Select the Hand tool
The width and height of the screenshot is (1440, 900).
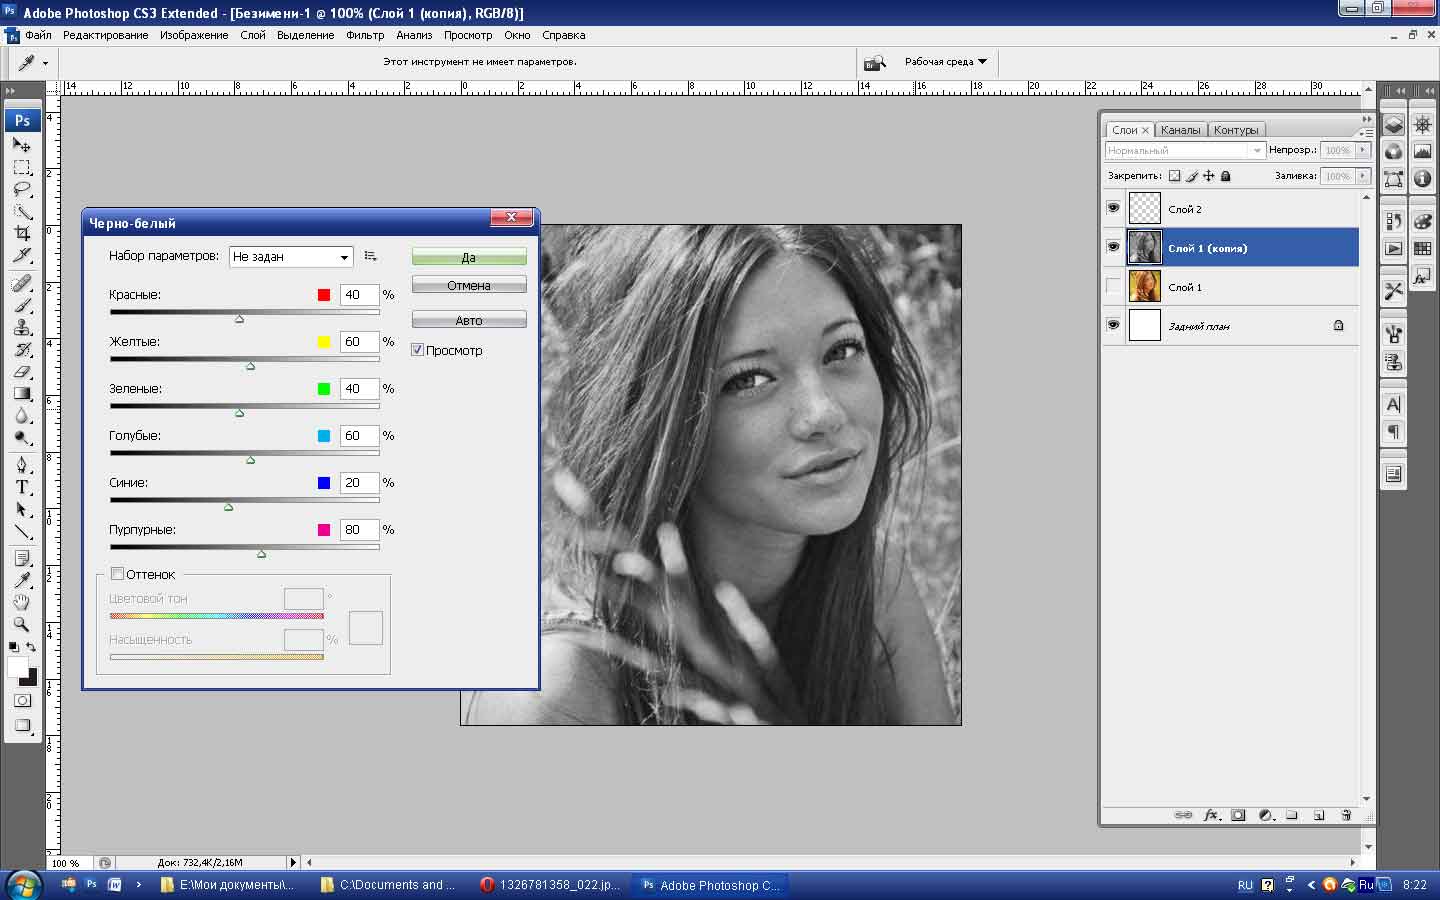click(22, 602)
